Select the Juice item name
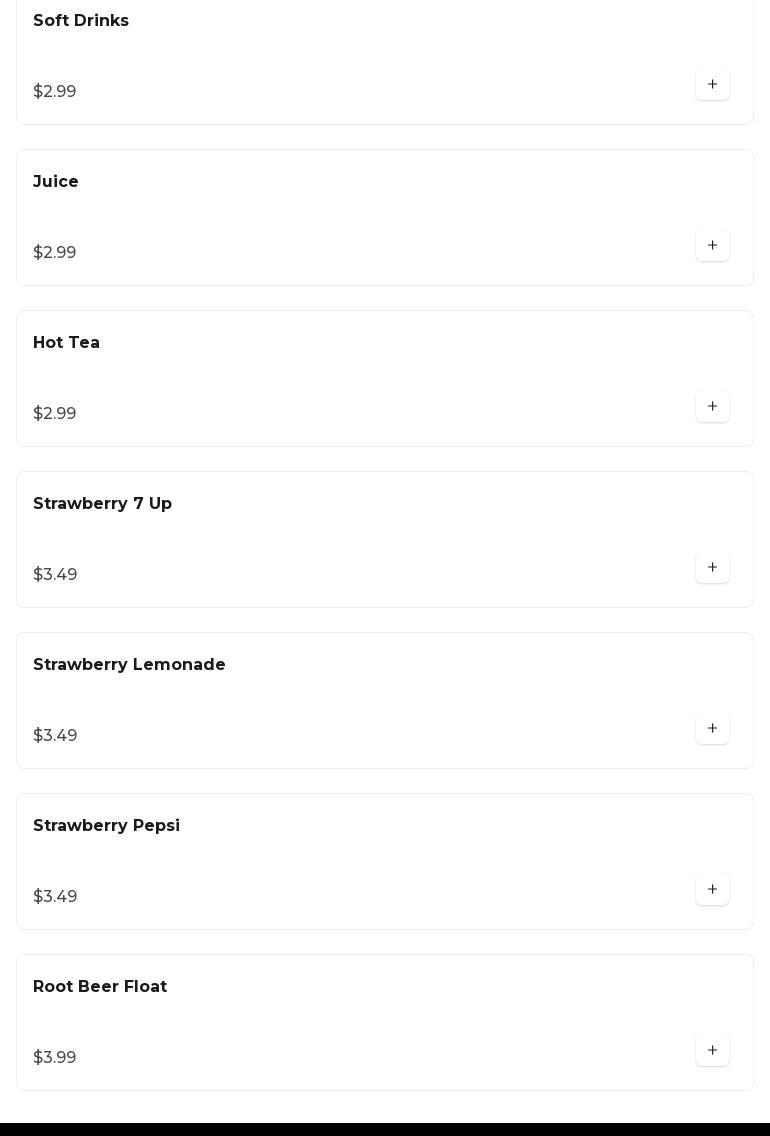This screenshot has width=770, height=1136. coord(56,182)
